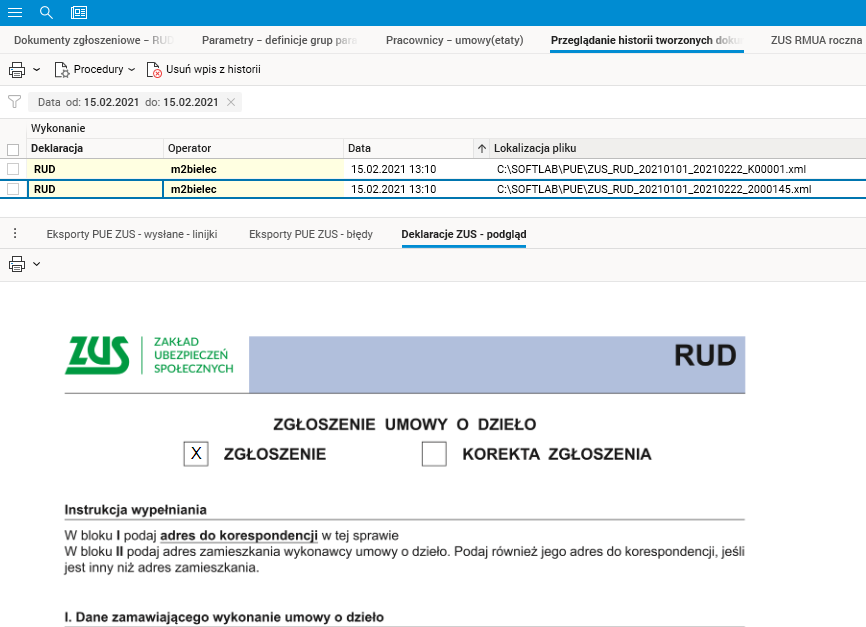
Task: Click the print icon in top toolbar
Action: (x=17, y=70)
